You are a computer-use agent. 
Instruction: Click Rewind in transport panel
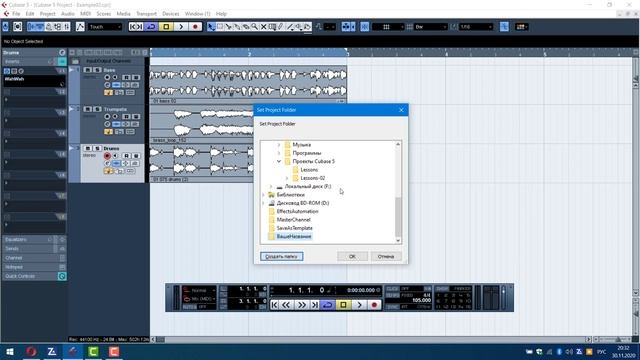[287, 305]
